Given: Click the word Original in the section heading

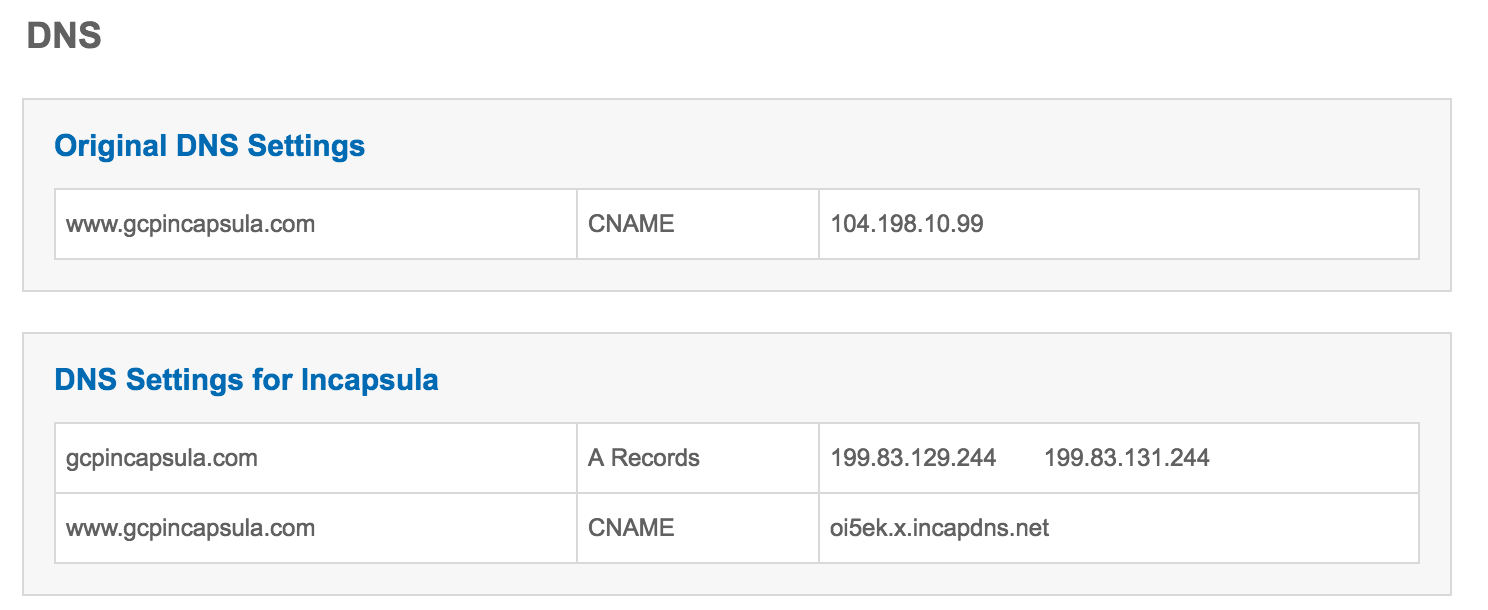Looking at the screenshot, I should (x=110, y=146).
